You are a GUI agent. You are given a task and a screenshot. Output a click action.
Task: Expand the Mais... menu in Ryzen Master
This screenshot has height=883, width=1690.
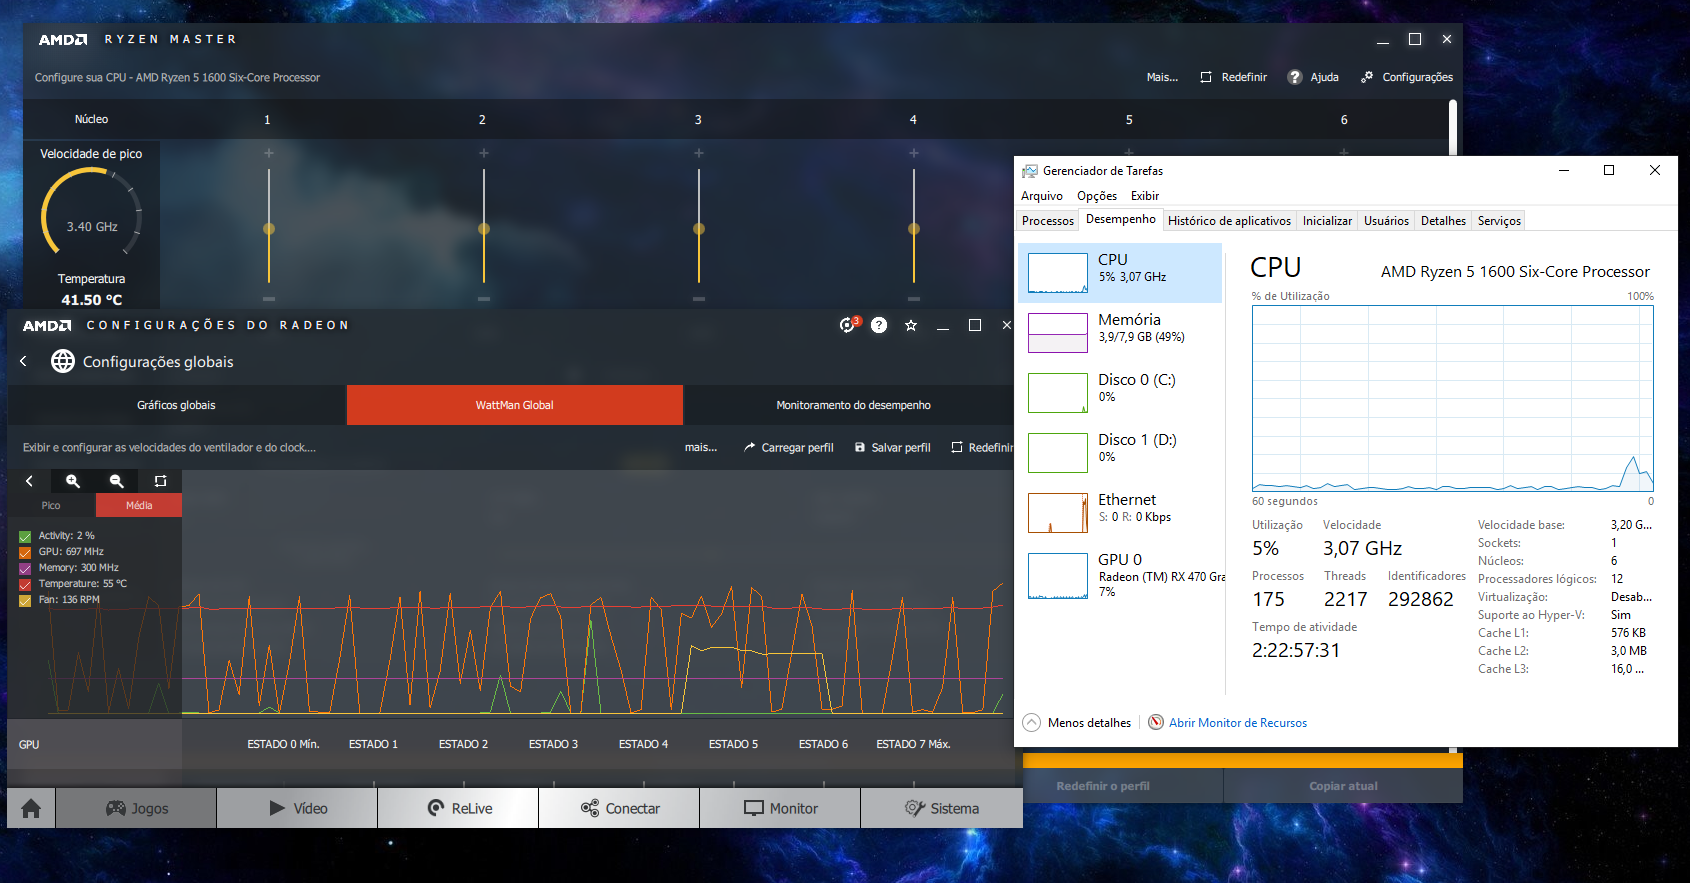click(1162, 77)
